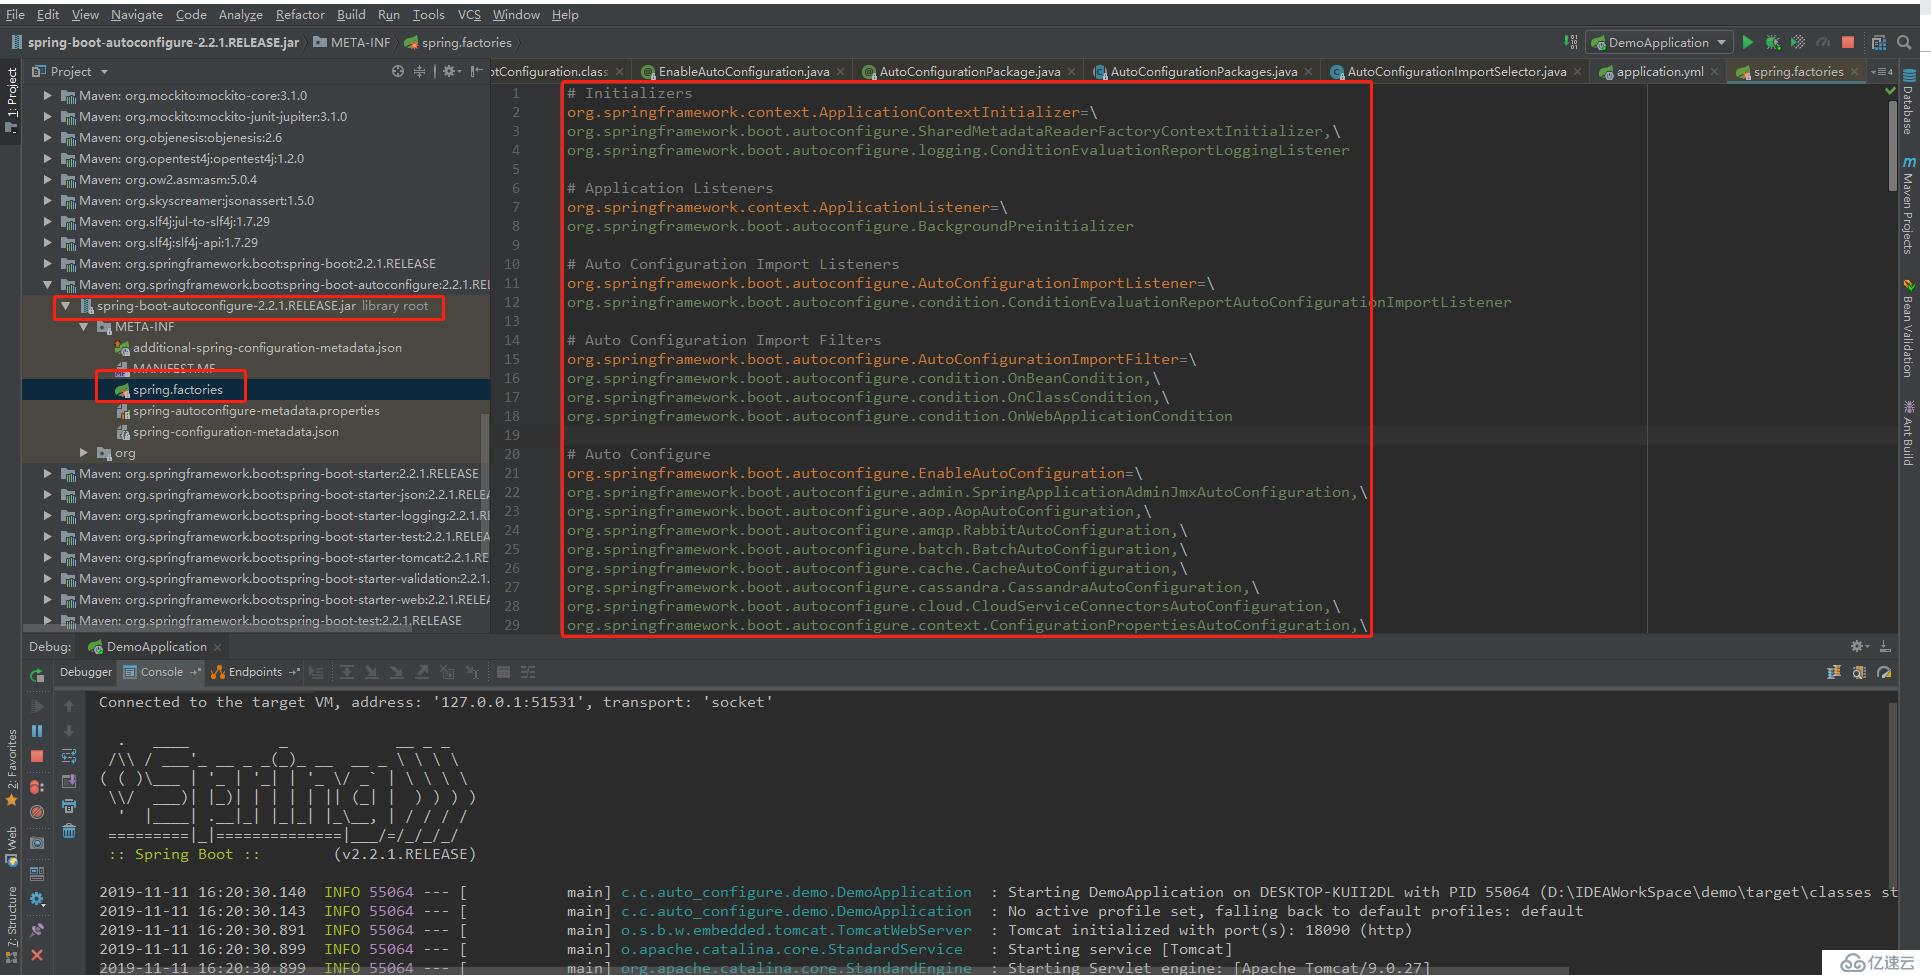Open Project panel gear settings
Image resolution: width=1931 pixels, height=975 pixels.
click(x=451, y=71)
